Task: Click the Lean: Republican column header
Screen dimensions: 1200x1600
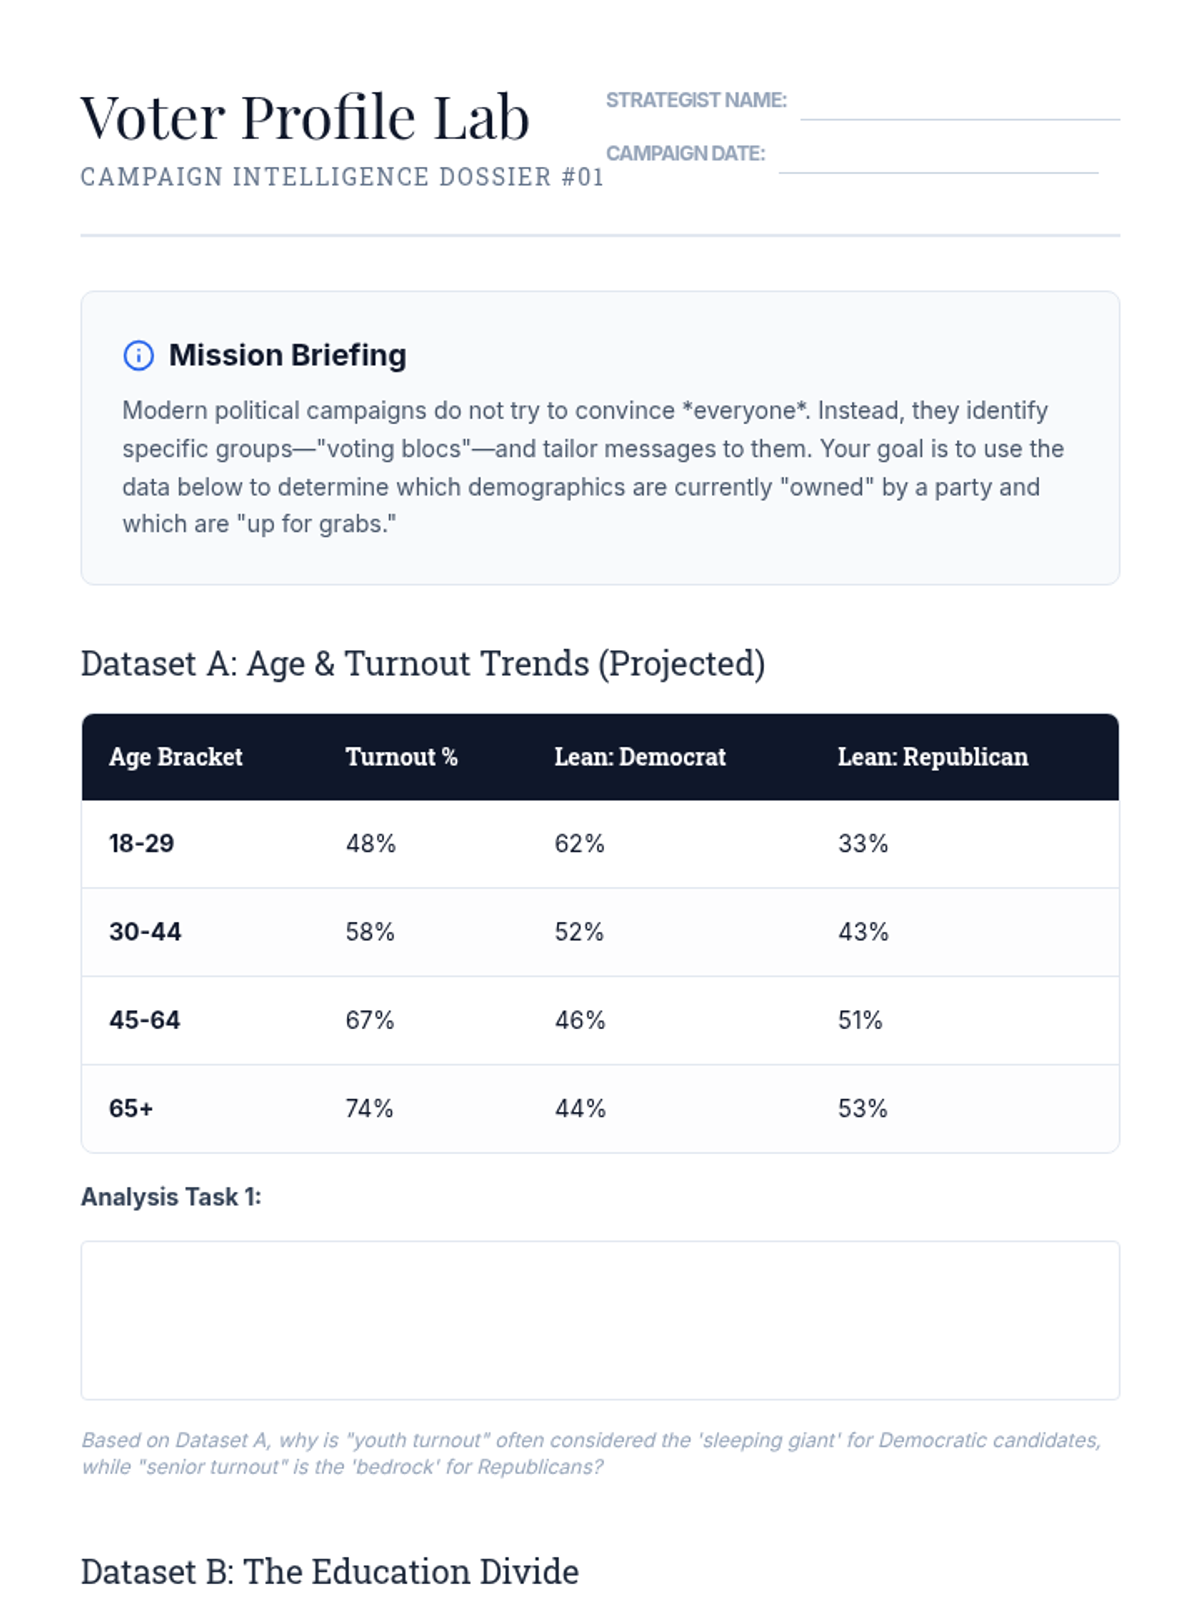Action: point(932,757)
